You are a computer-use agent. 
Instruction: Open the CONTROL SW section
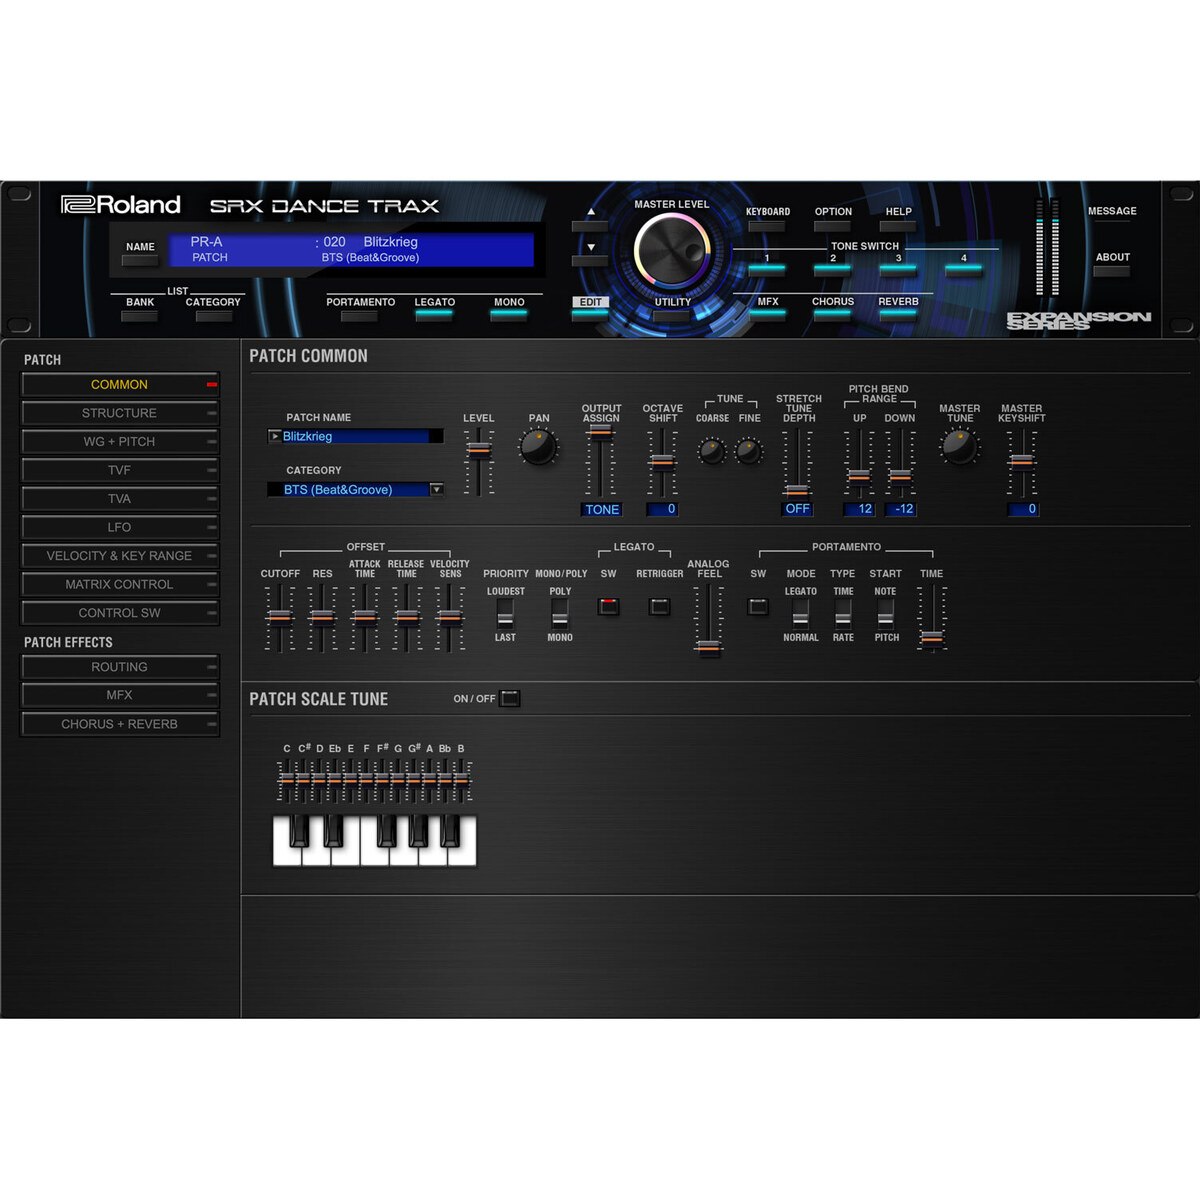tap(120, 613)
